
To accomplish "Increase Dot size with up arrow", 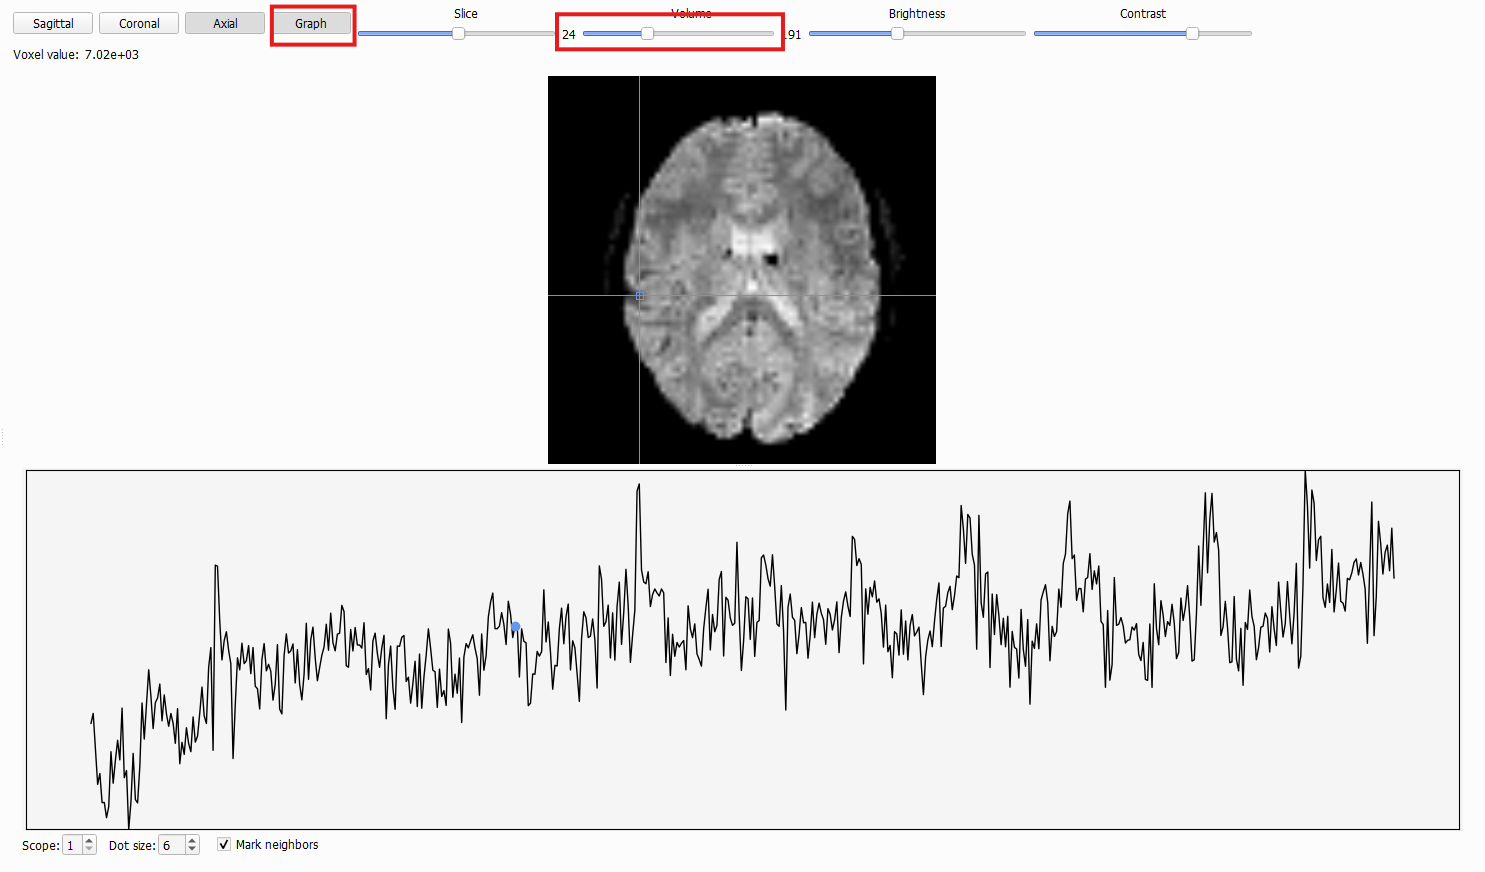I will (192, 840).
